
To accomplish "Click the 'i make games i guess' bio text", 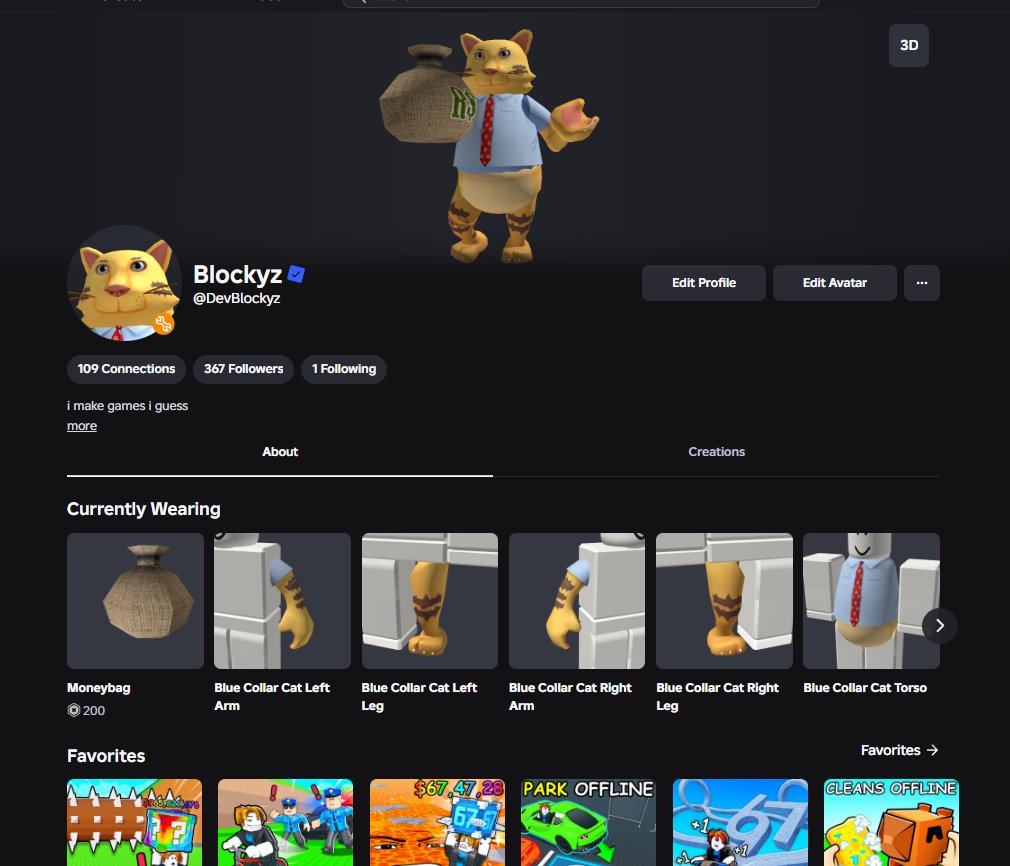I will click(128, 406).
